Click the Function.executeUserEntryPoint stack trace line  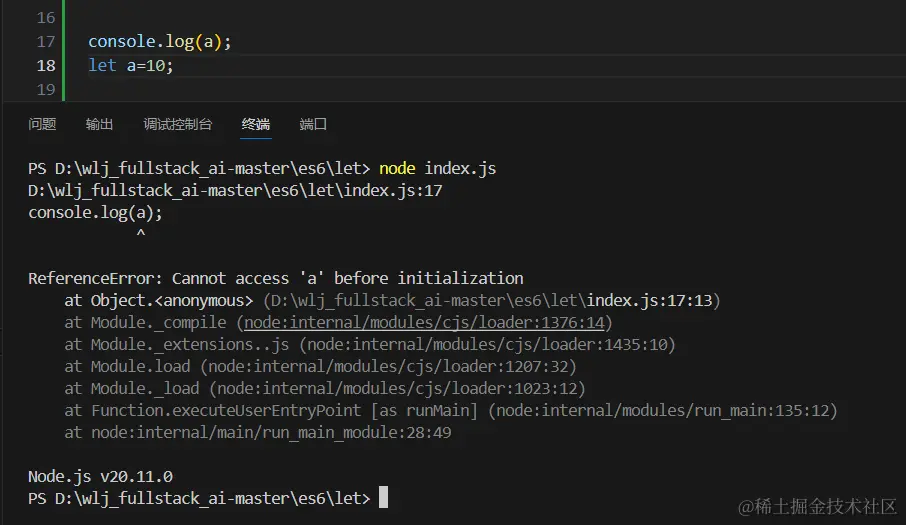[451, 410]
